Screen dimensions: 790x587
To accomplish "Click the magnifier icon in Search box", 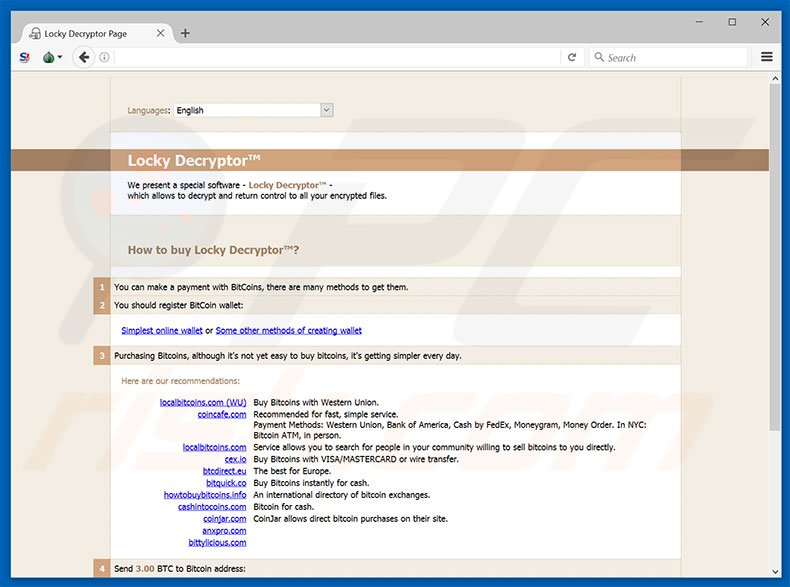I will (599, 57).
